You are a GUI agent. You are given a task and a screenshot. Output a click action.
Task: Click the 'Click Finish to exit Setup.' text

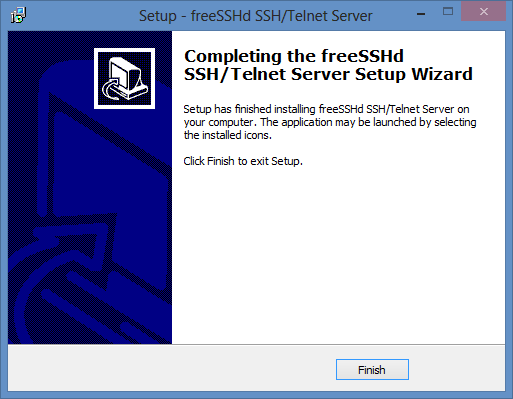(243, 161)
